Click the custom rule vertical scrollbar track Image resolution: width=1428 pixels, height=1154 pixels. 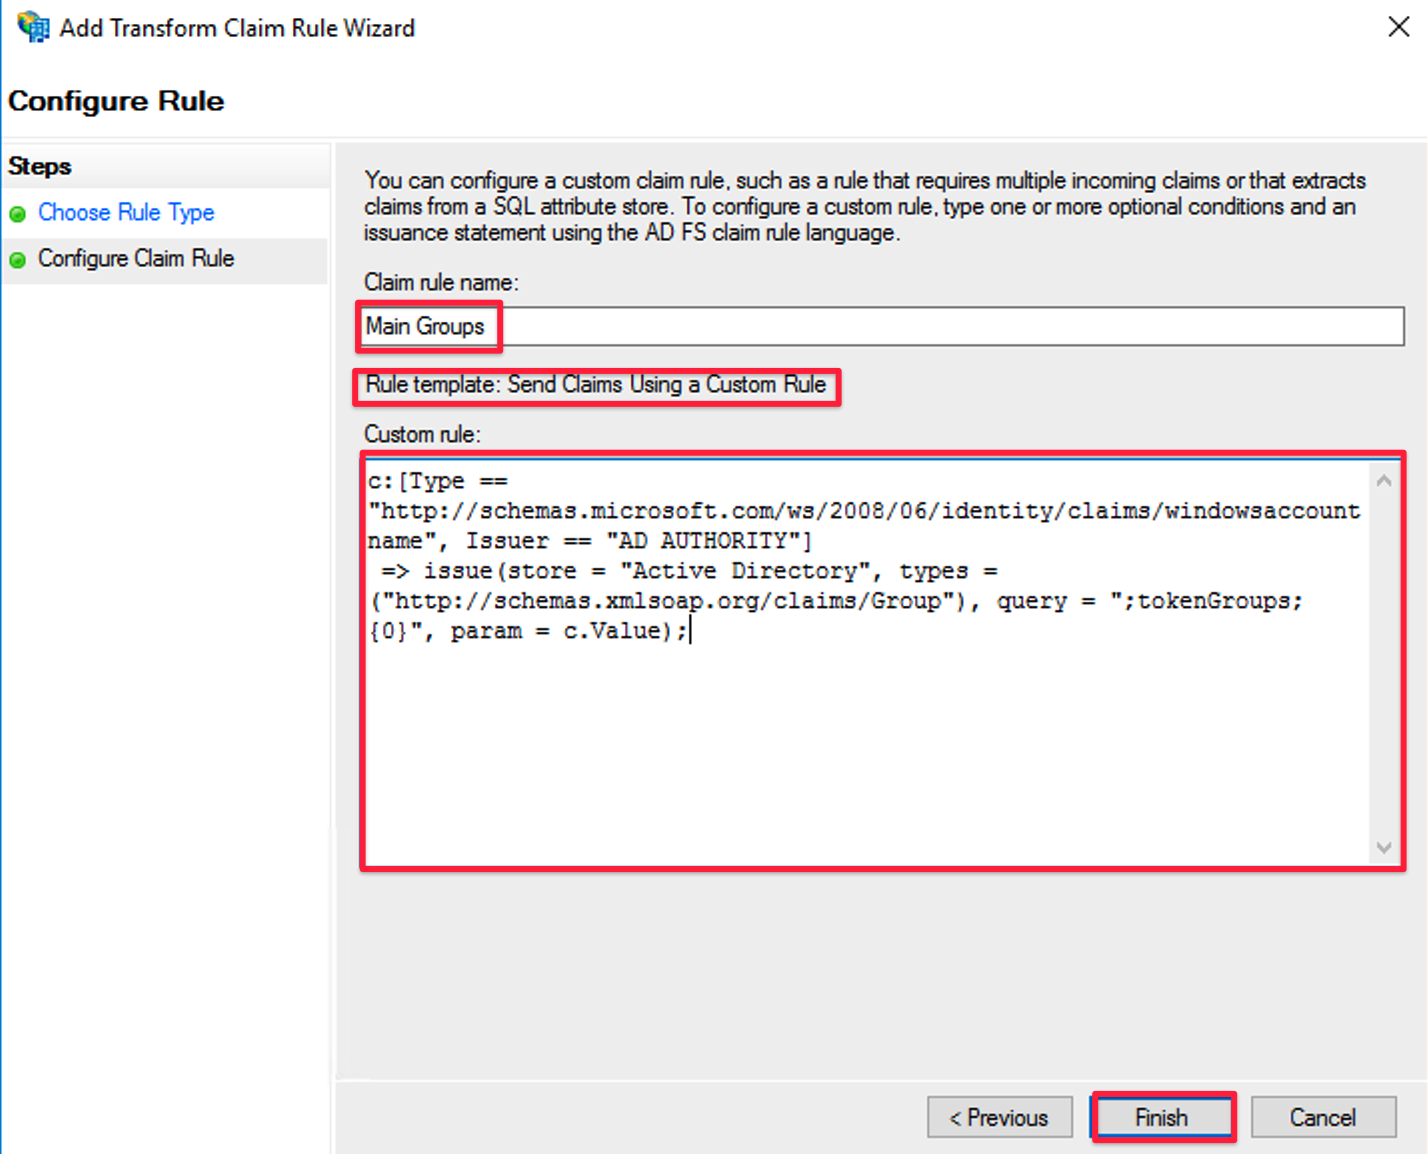pos(1384,660)
